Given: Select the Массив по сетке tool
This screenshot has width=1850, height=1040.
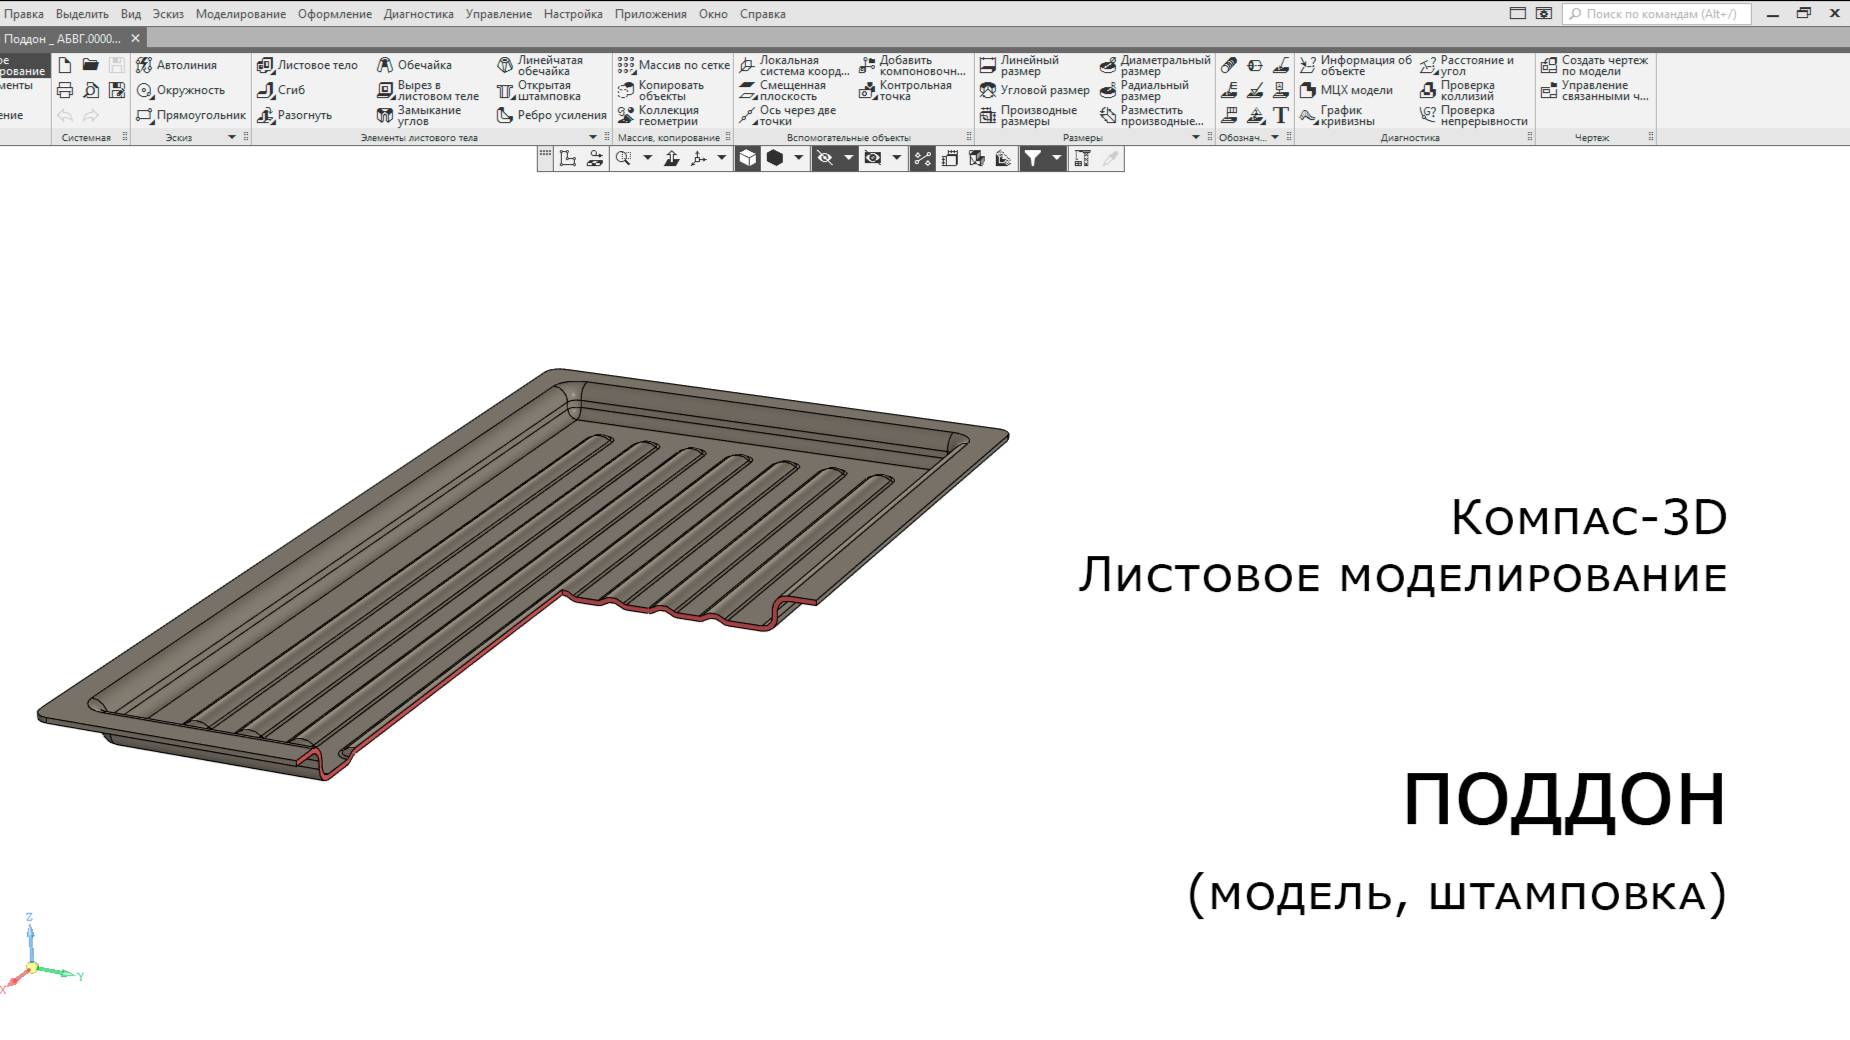Looking at the screenshot, I should 675,64.
